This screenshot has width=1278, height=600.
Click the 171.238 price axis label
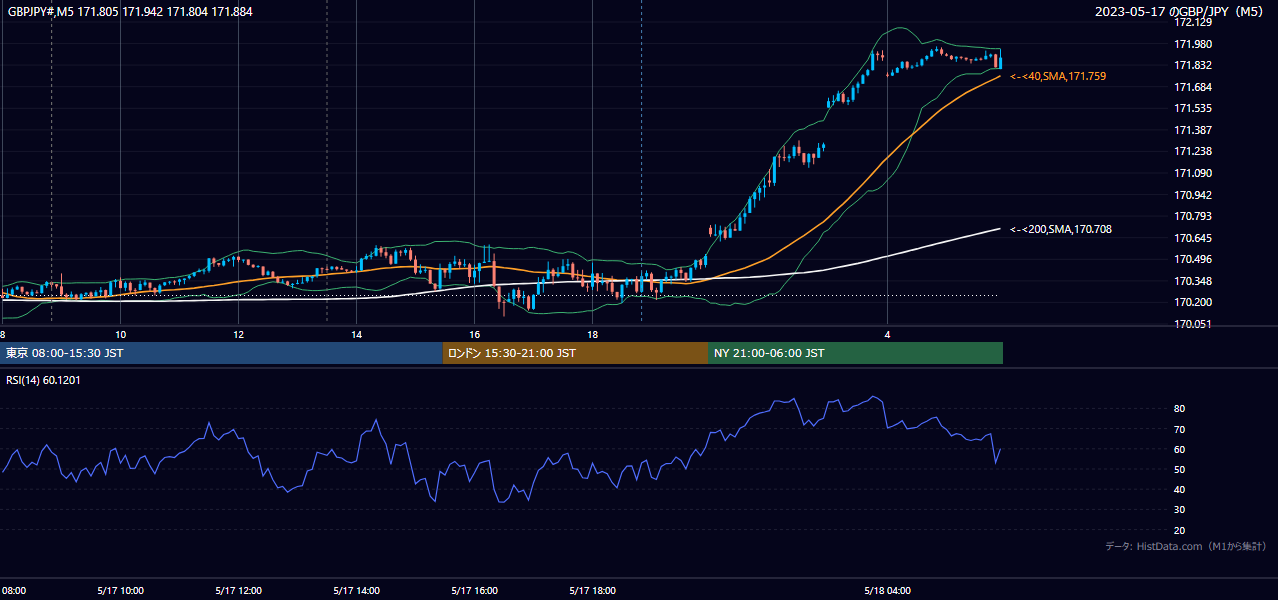(x=1193, y=151)
